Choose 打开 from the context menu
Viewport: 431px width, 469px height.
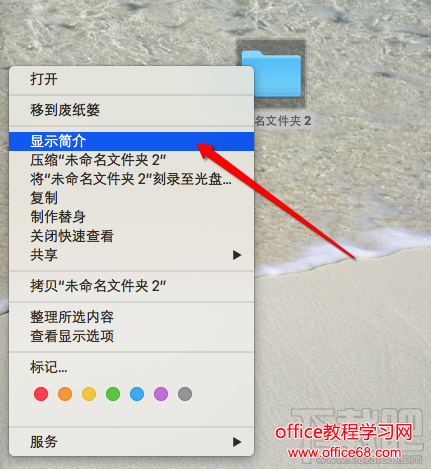click(x=131, y=79)
